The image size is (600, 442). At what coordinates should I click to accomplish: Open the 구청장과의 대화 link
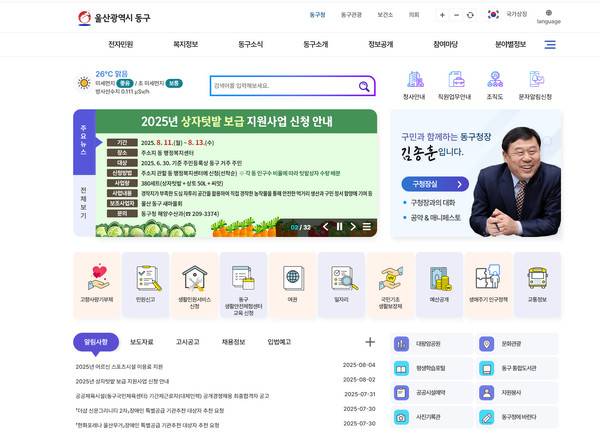click(x=433, y=202)
